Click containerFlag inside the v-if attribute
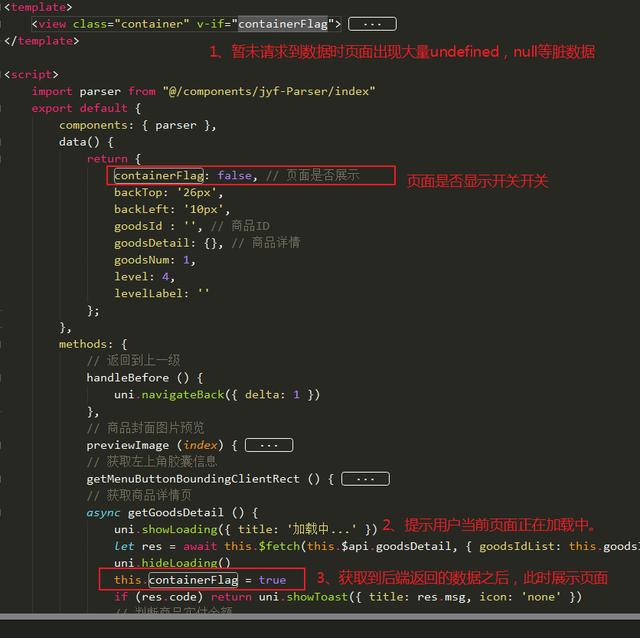Screen dimensions: 640x638 283,24
